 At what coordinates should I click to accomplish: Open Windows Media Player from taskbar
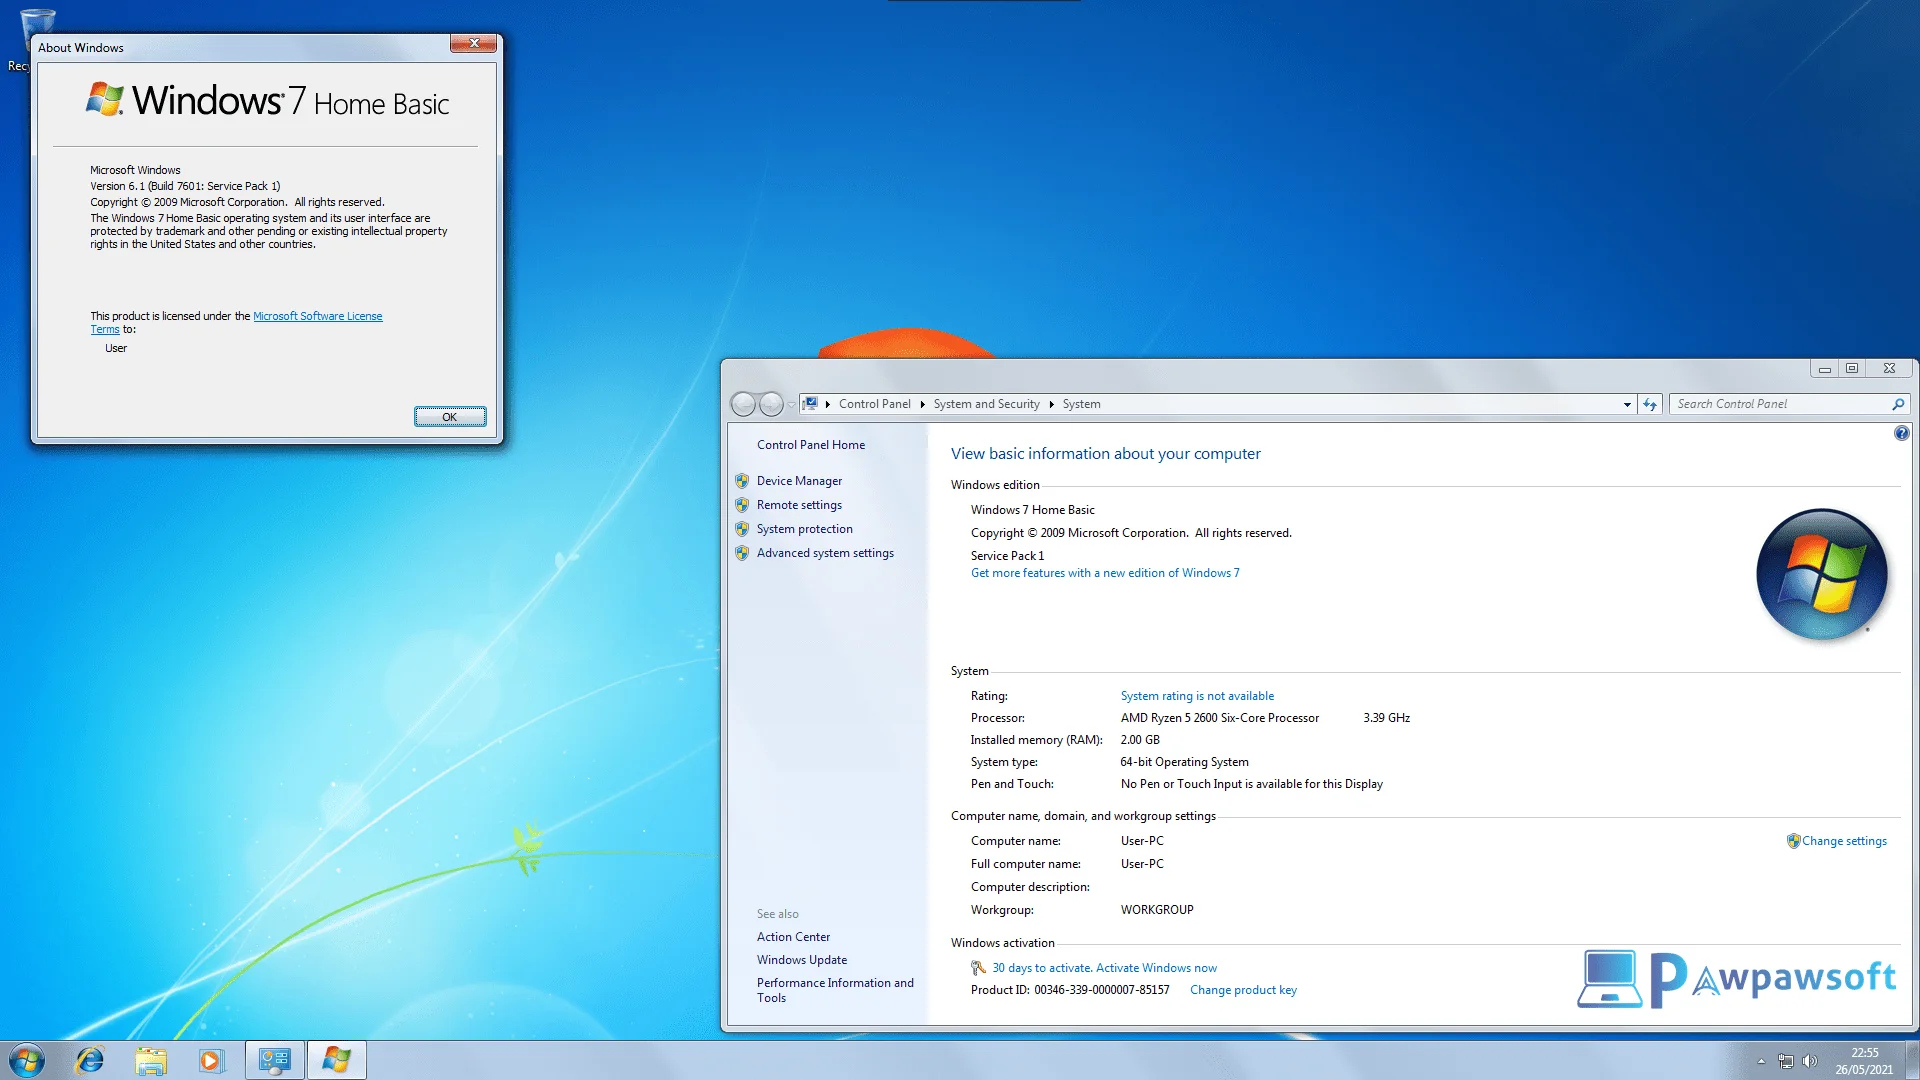211,1060
